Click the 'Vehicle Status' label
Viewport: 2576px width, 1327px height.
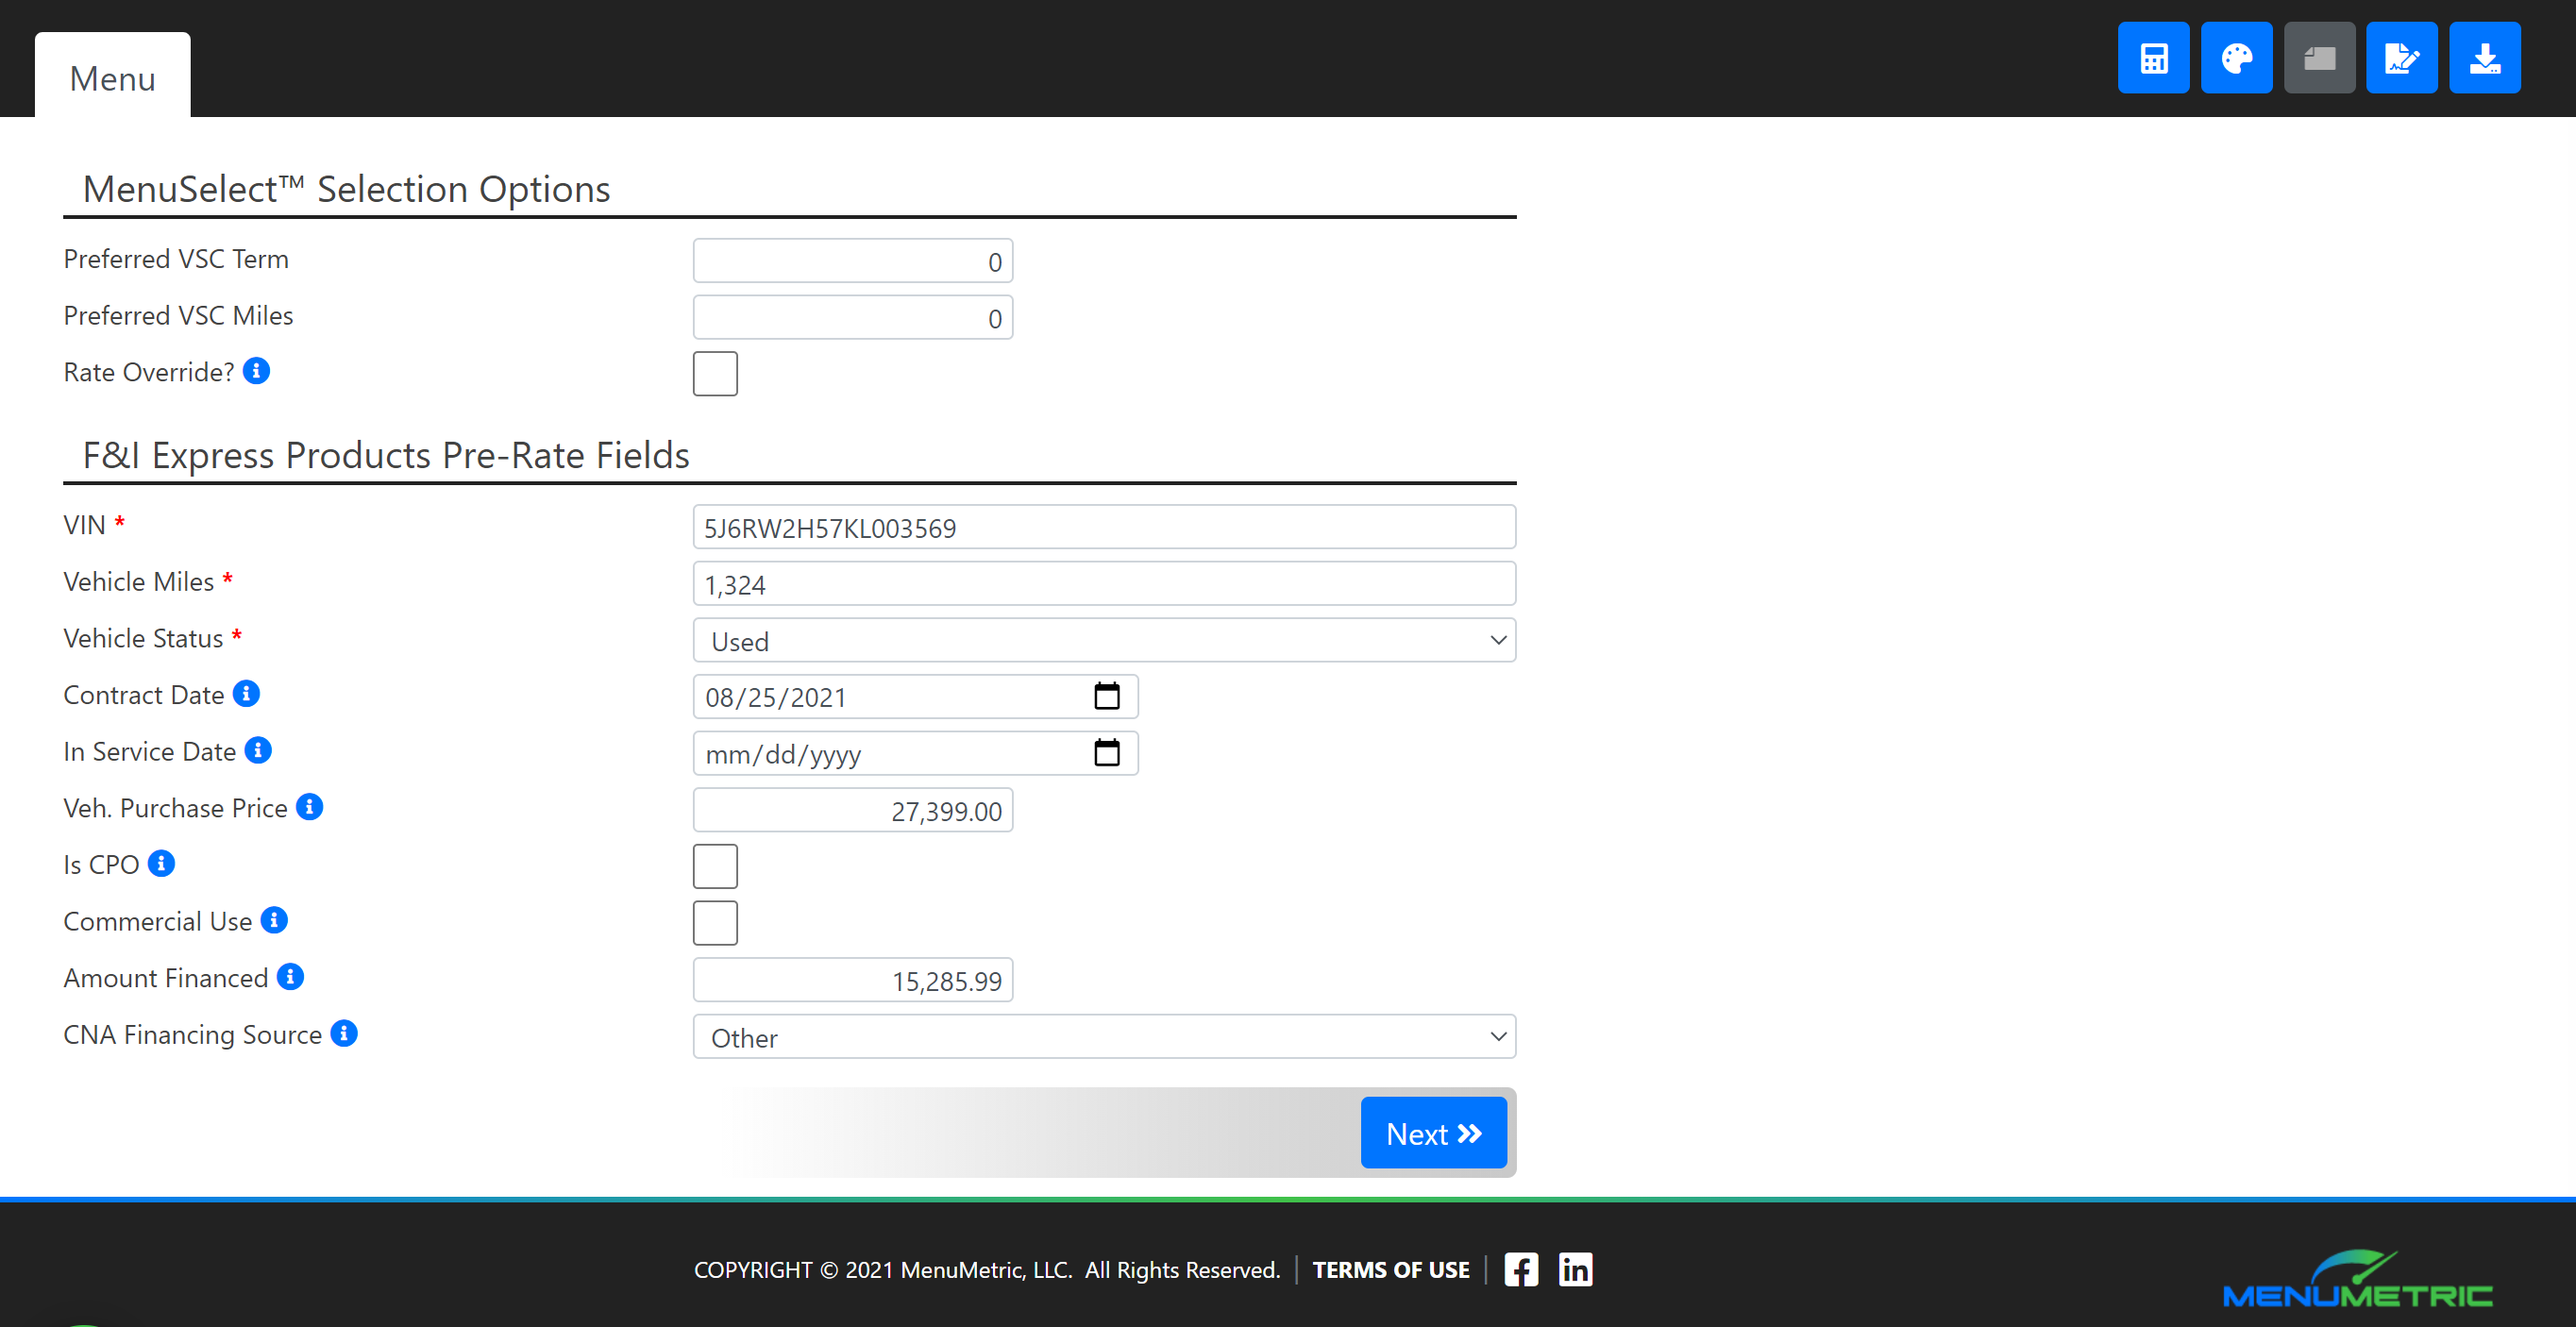(x=143, y=638)
